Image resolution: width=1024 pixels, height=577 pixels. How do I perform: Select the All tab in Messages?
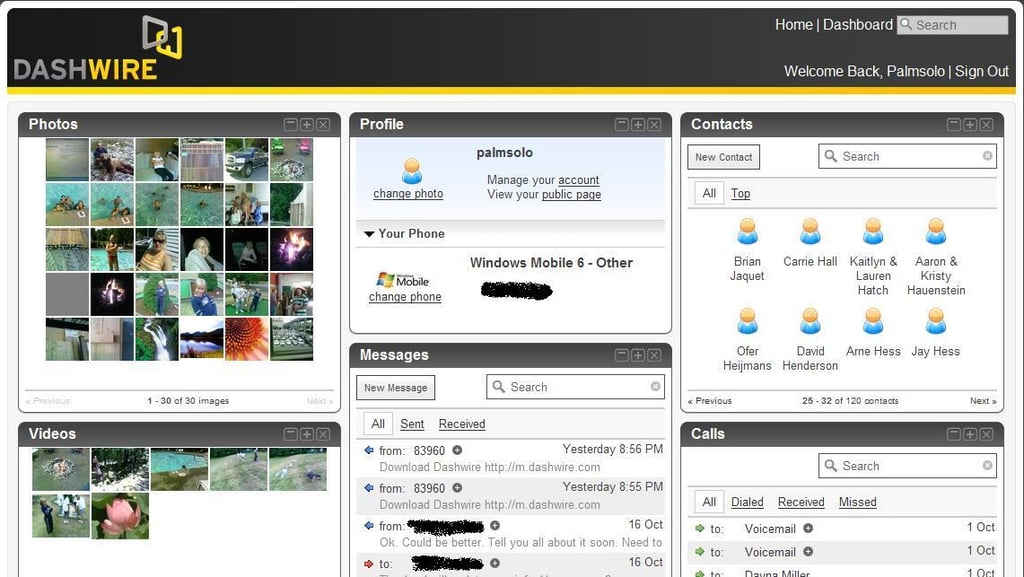point(378,424)
